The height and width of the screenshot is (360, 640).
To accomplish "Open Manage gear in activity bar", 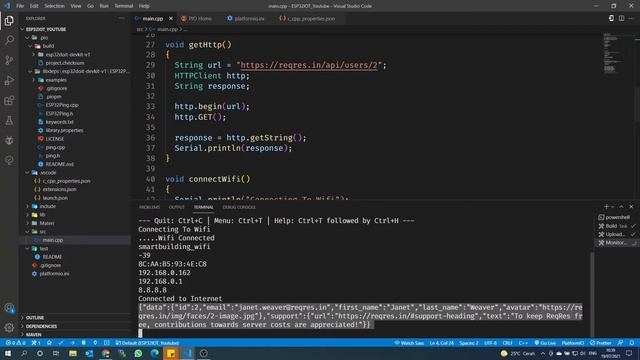I will pyautogui.click(x=9, y=327).
